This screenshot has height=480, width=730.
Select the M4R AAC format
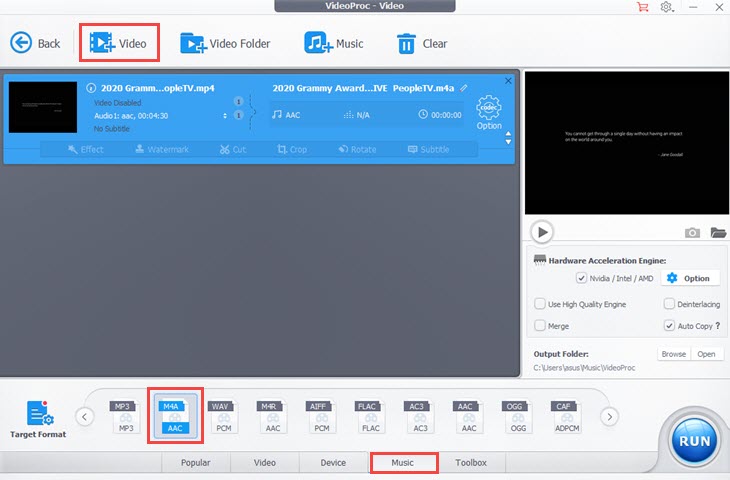272,417
